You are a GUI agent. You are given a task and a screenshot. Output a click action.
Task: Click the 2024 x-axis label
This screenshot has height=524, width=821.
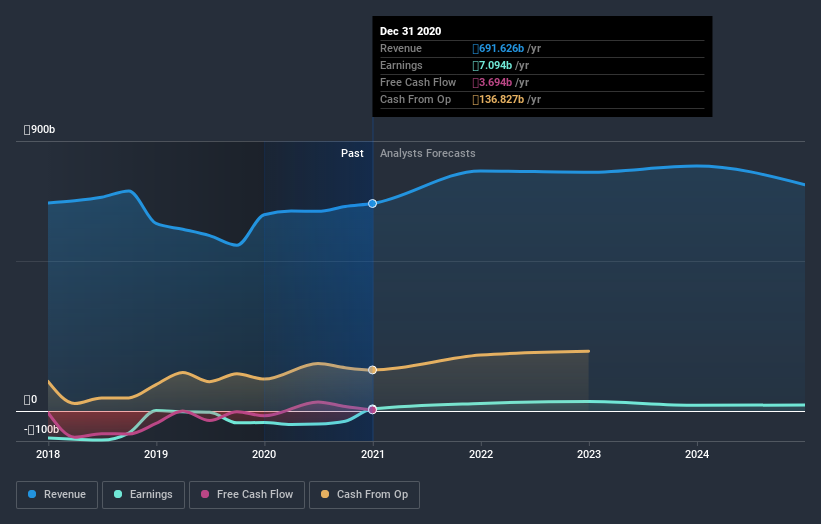tap(697, 454)
